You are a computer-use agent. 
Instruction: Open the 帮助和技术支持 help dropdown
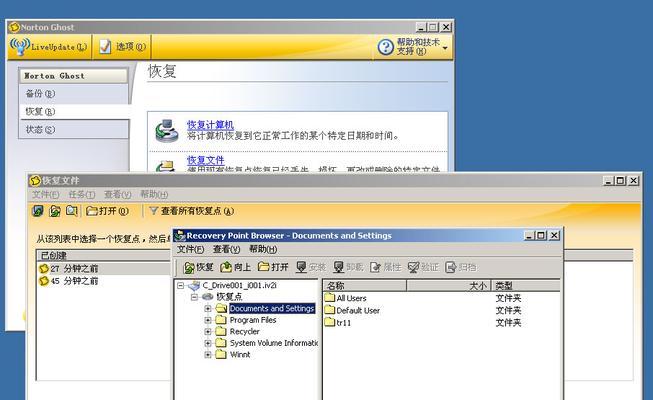click(x=412, y=47)
